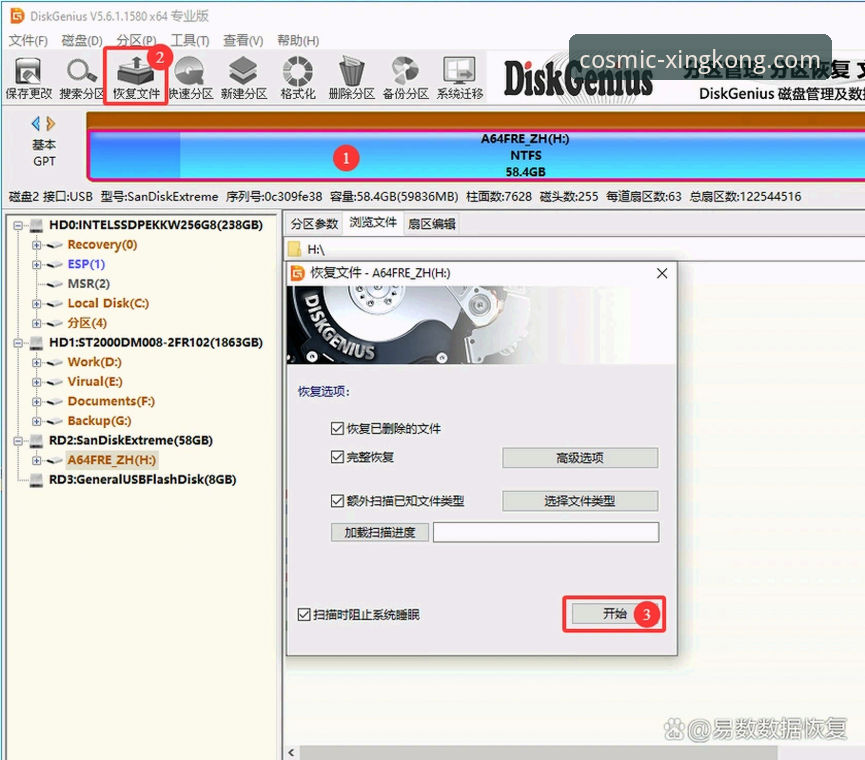Select RD3:GeneralUSBFlashDisk(8GB) in tree
Viewport: 865px width, 760px height.
point(142,480)
